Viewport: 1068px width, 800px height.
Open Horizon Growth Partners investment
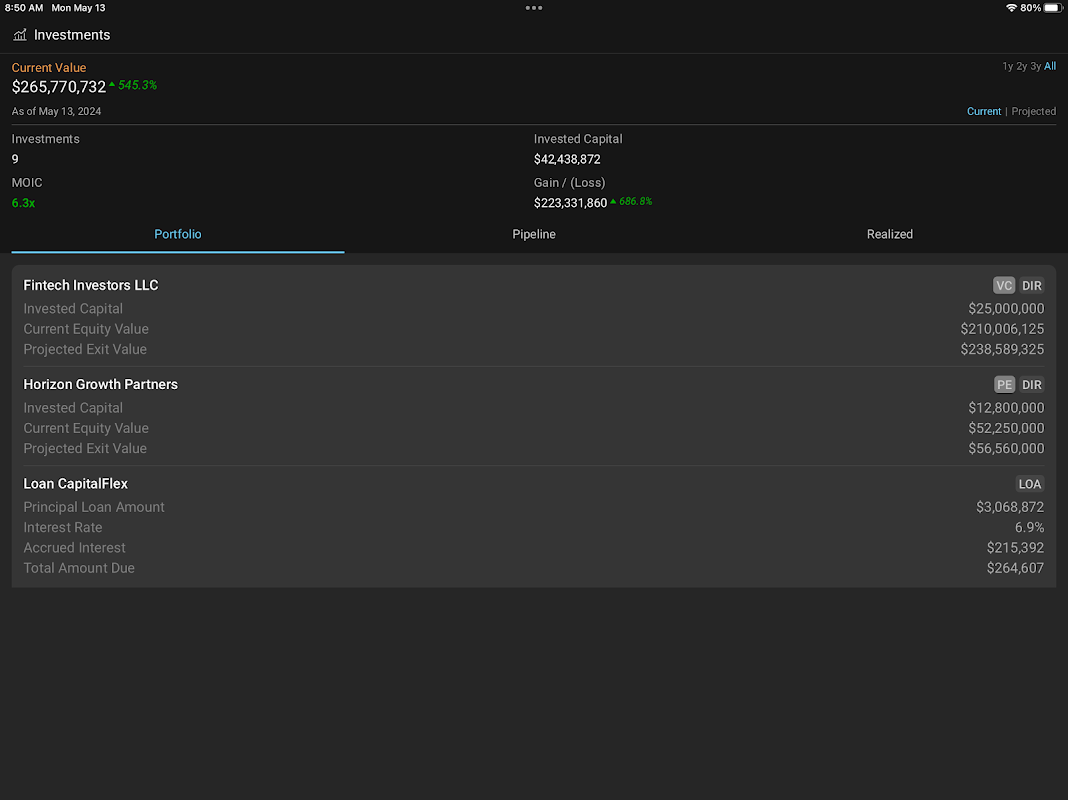click(534, 416)
